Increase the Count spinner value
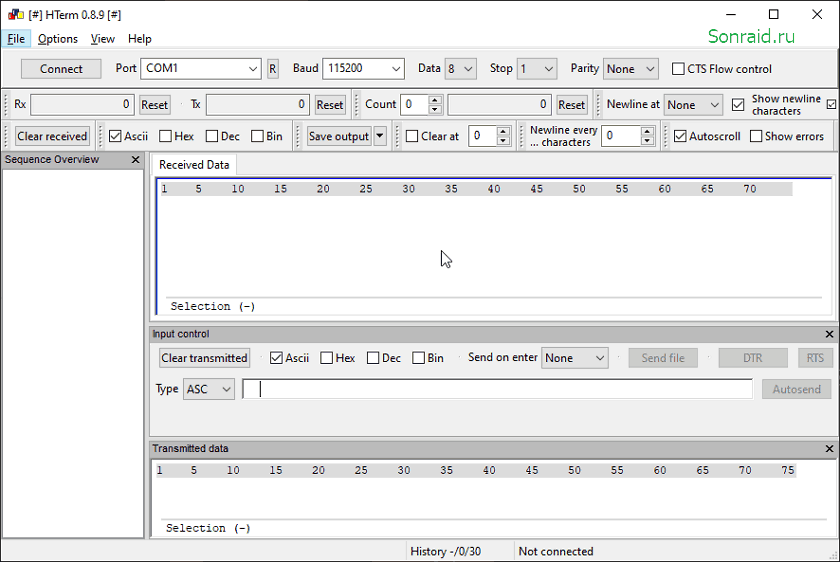 click(436, 100)
